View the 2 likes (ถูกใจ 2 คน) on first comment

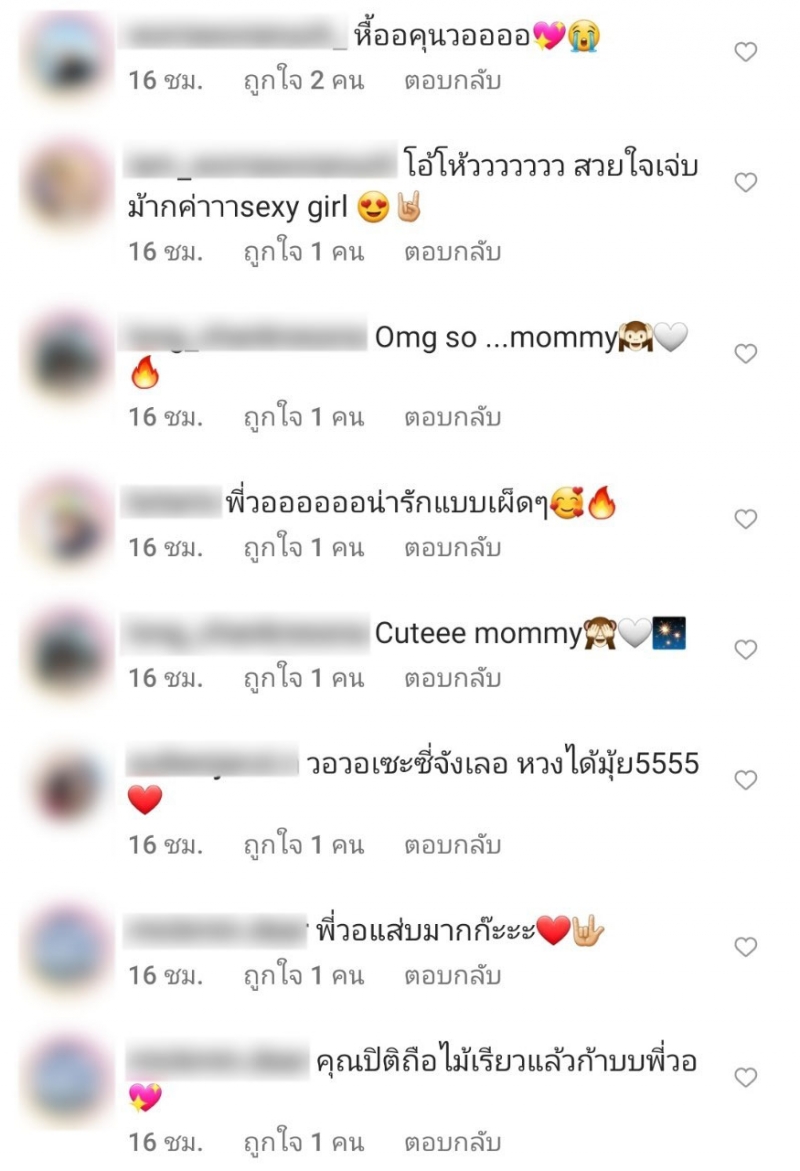click(x=304, y=80)
